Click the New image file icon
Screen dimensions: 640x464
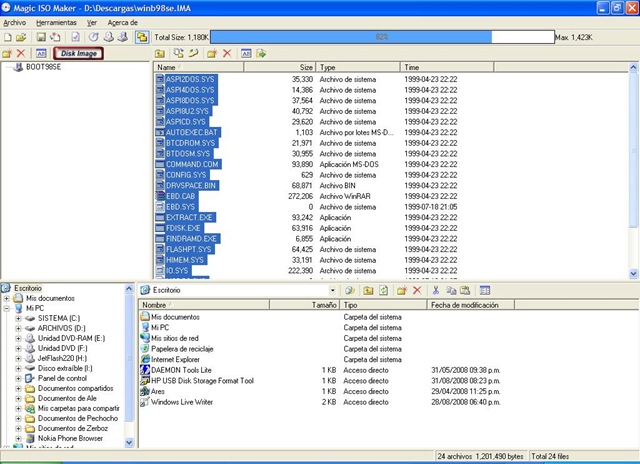coord(8,37)
